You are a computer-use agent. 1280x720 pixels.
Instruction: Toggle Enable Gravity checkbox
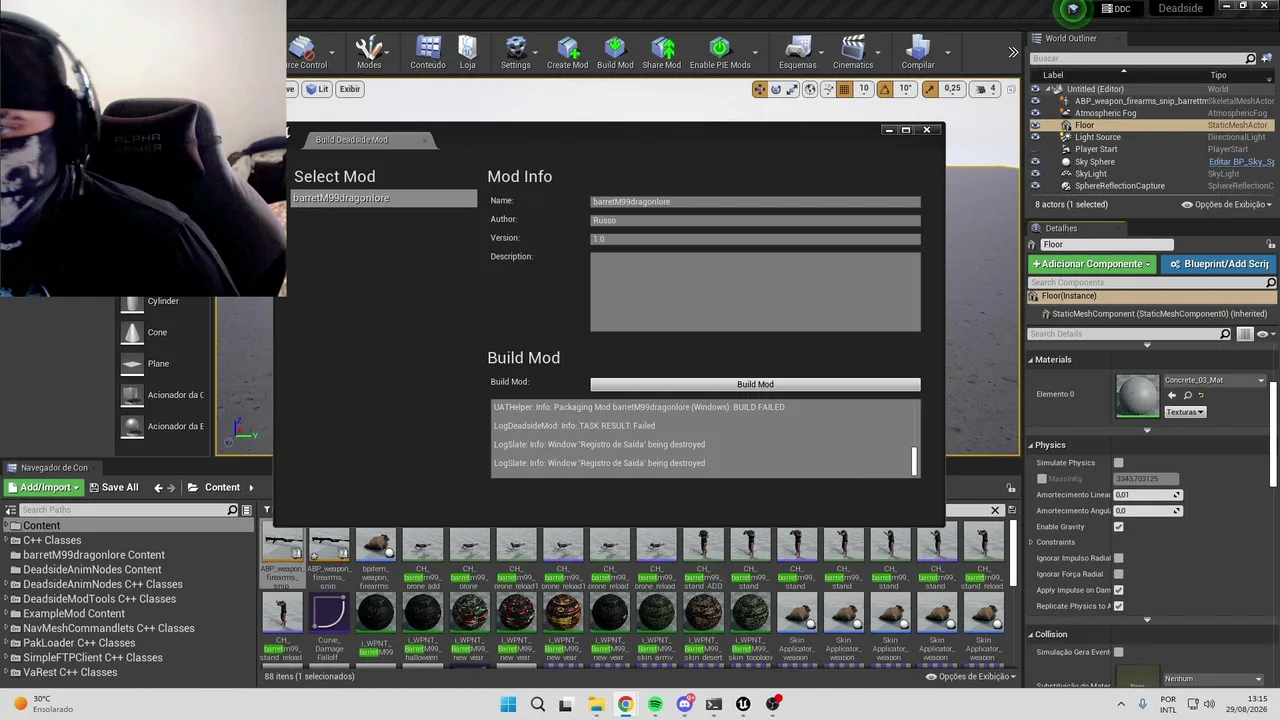1118,527
